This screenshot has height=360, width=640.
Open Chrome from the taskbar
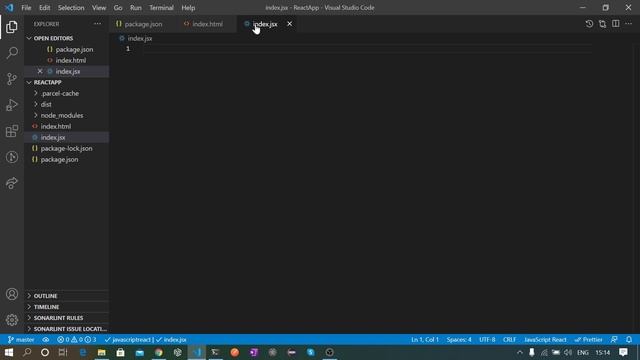click(x=159, y=352)
